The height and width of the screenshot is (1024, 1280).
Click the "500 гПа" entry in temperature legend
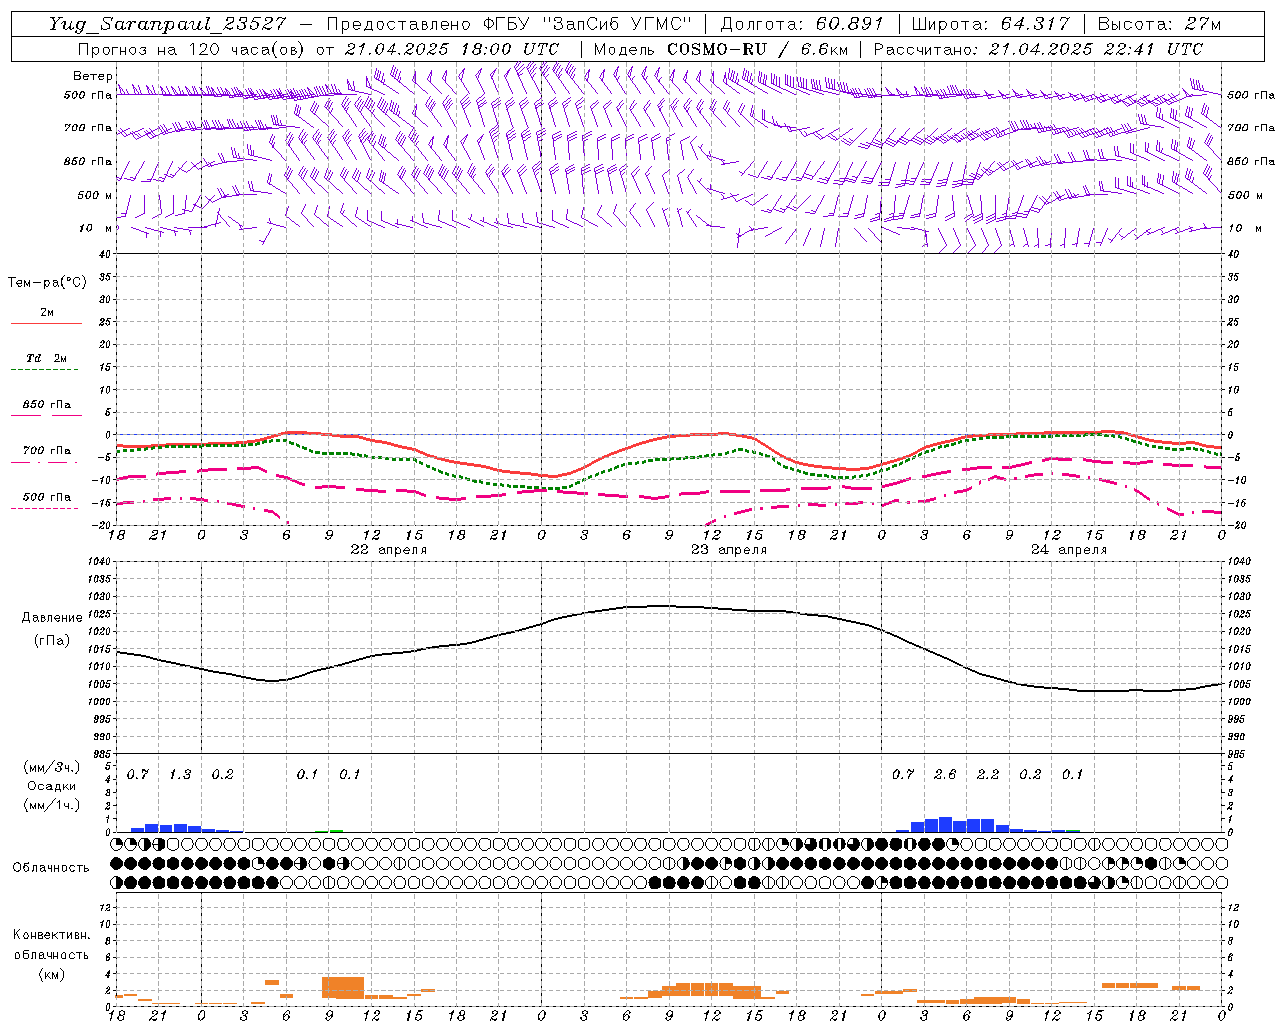[x=47, y=497]
